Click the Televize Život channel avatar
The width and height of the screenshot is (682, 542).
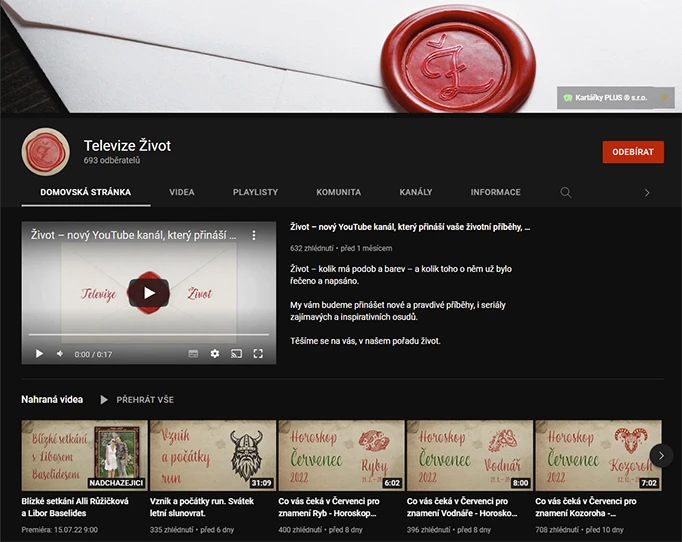[46, 152]
